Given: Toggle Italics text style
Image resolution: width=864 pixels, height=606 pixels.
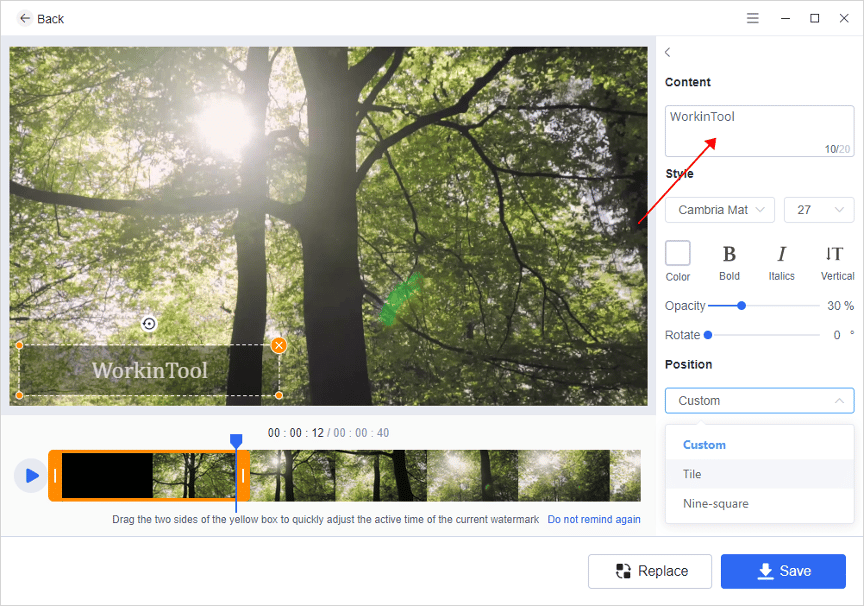Looking at the screenshot, I should (x=781, y=262).
